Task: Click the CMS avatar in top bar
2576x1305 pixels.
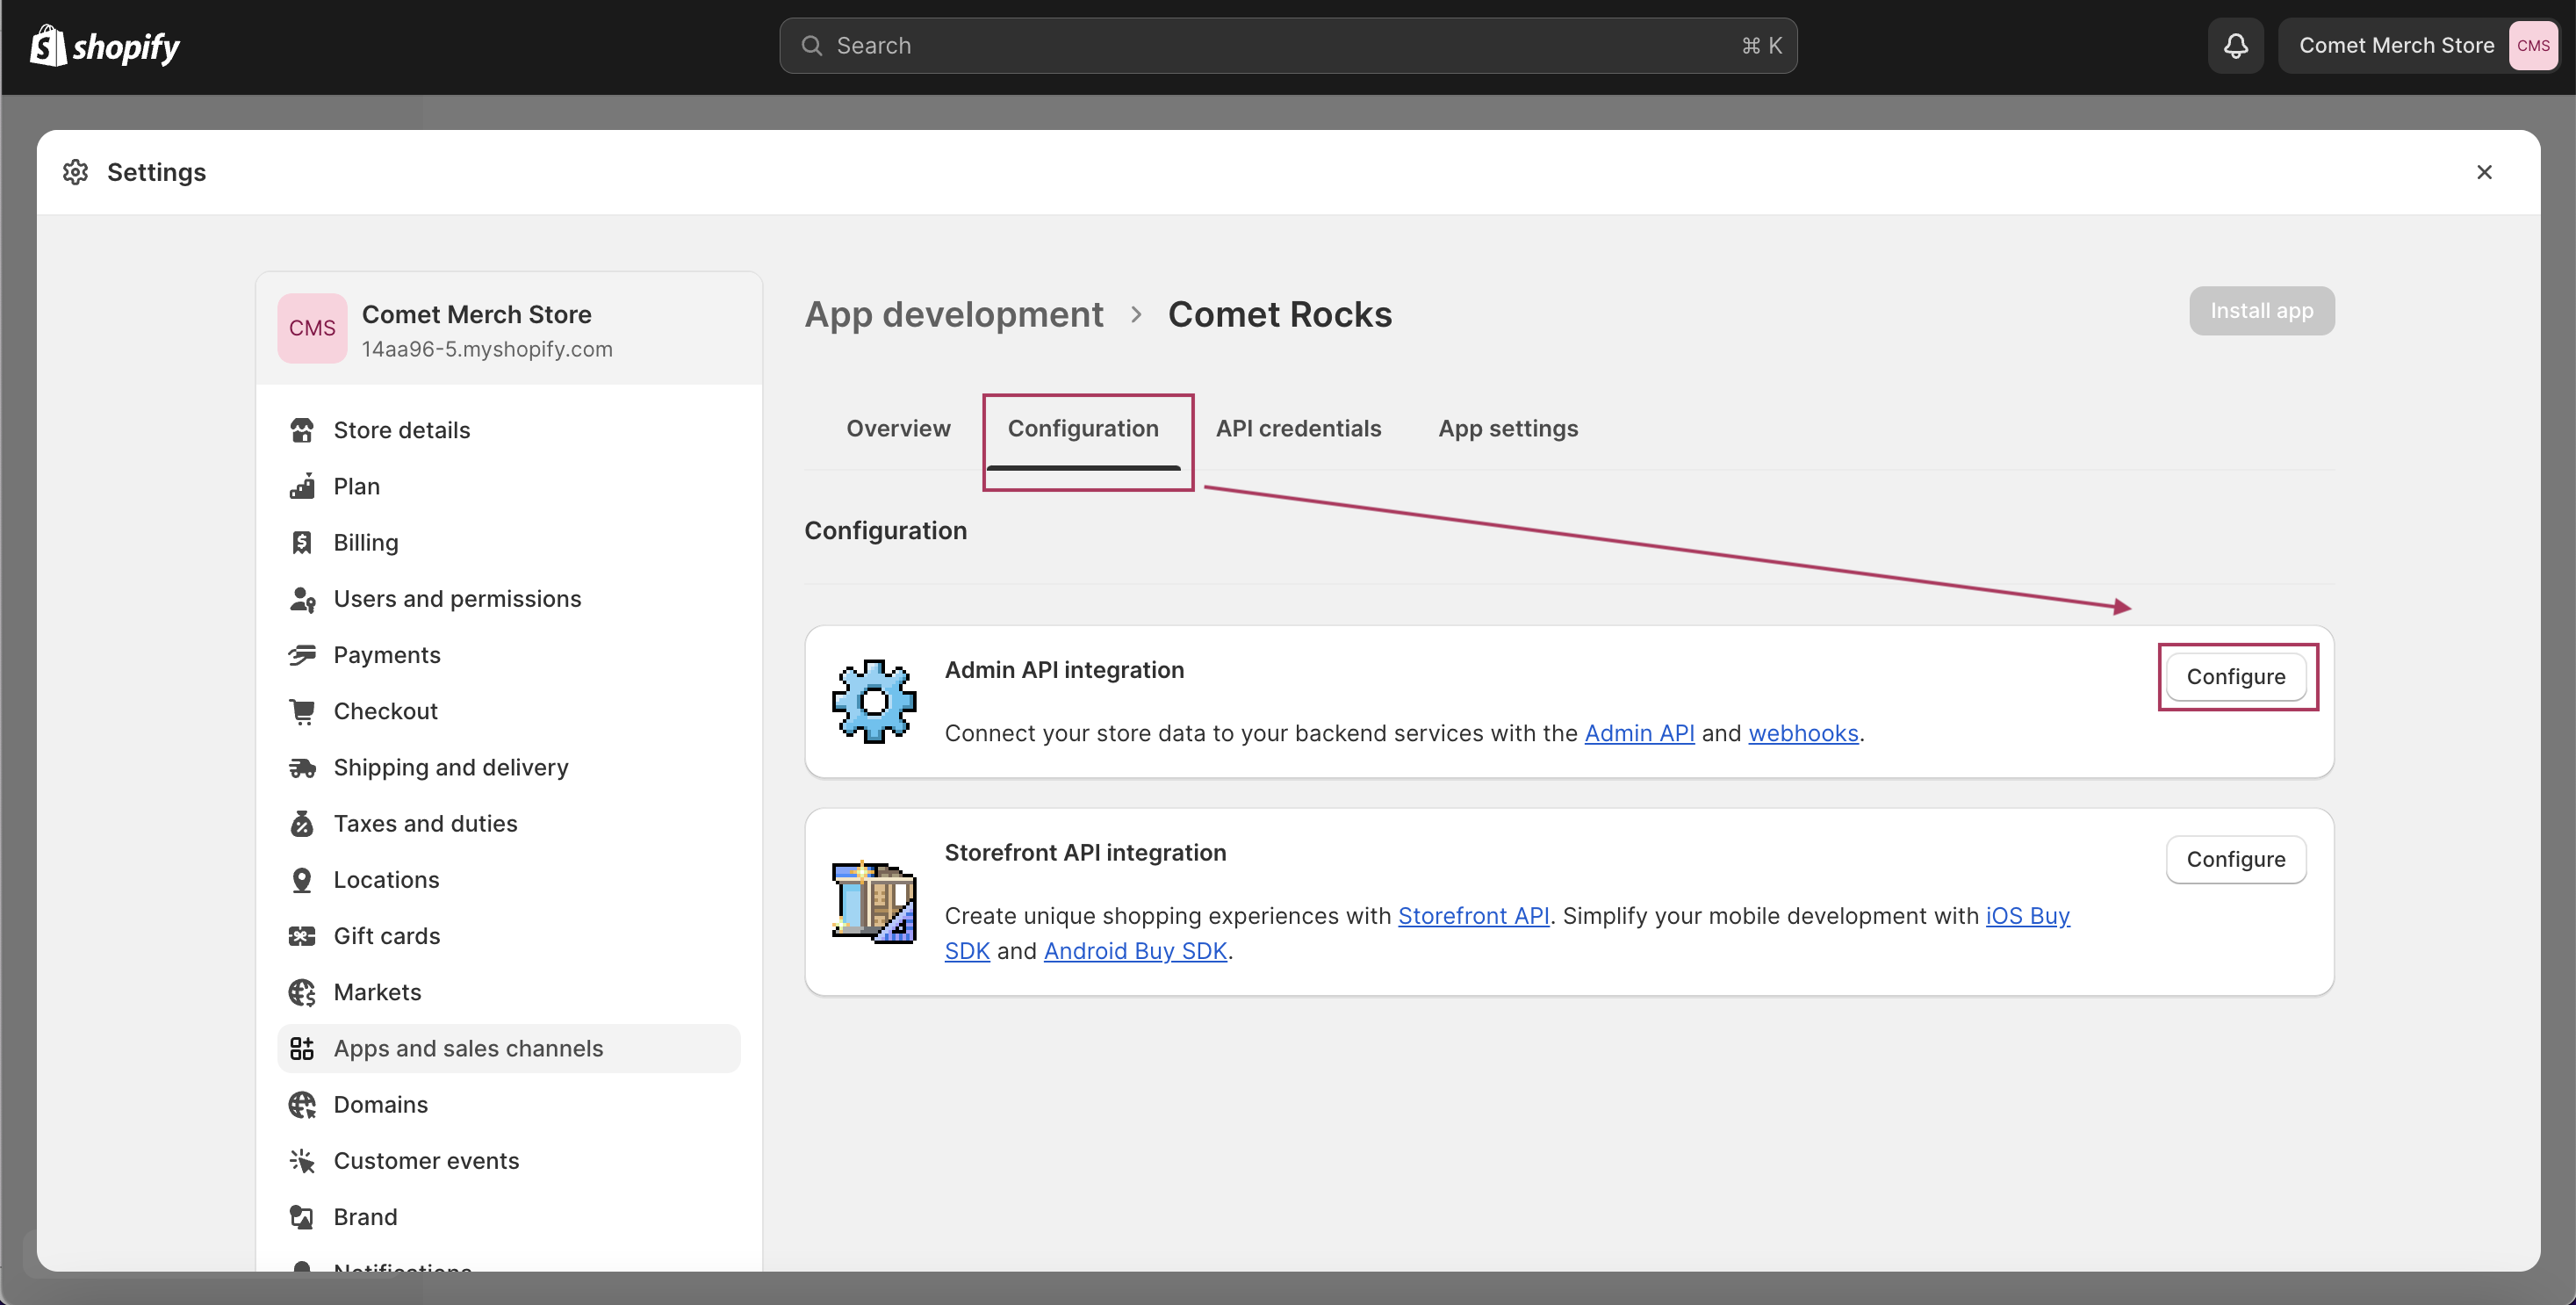Action: [x=2533, y=46]
